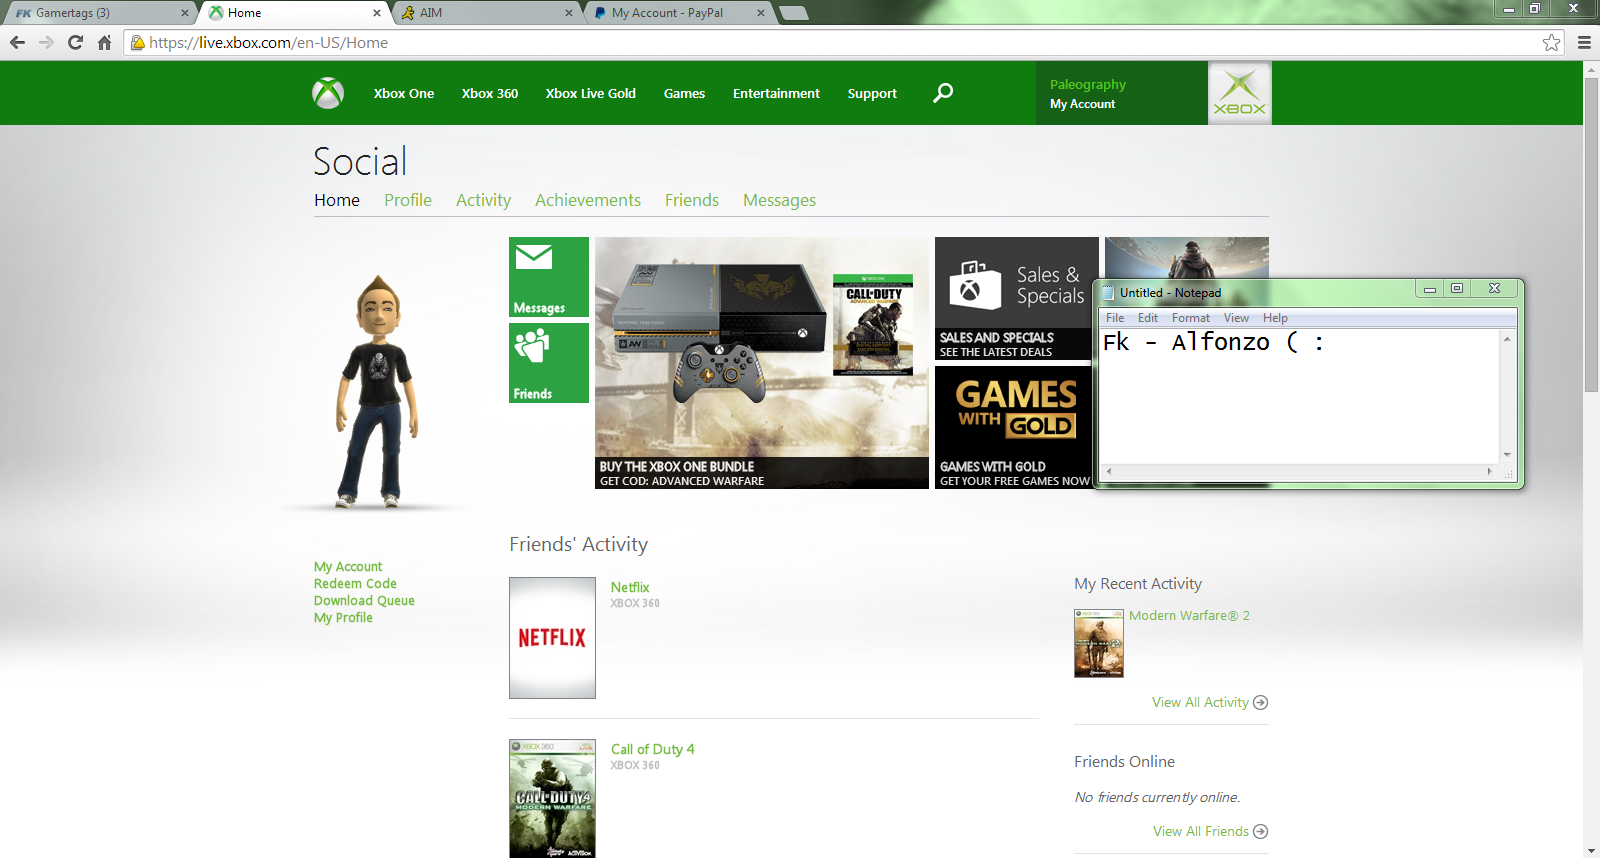Viewport: 1600px width, 858px height.
Task: Open the Games with Gold promo tile
Action: (x=1014, y=428)
